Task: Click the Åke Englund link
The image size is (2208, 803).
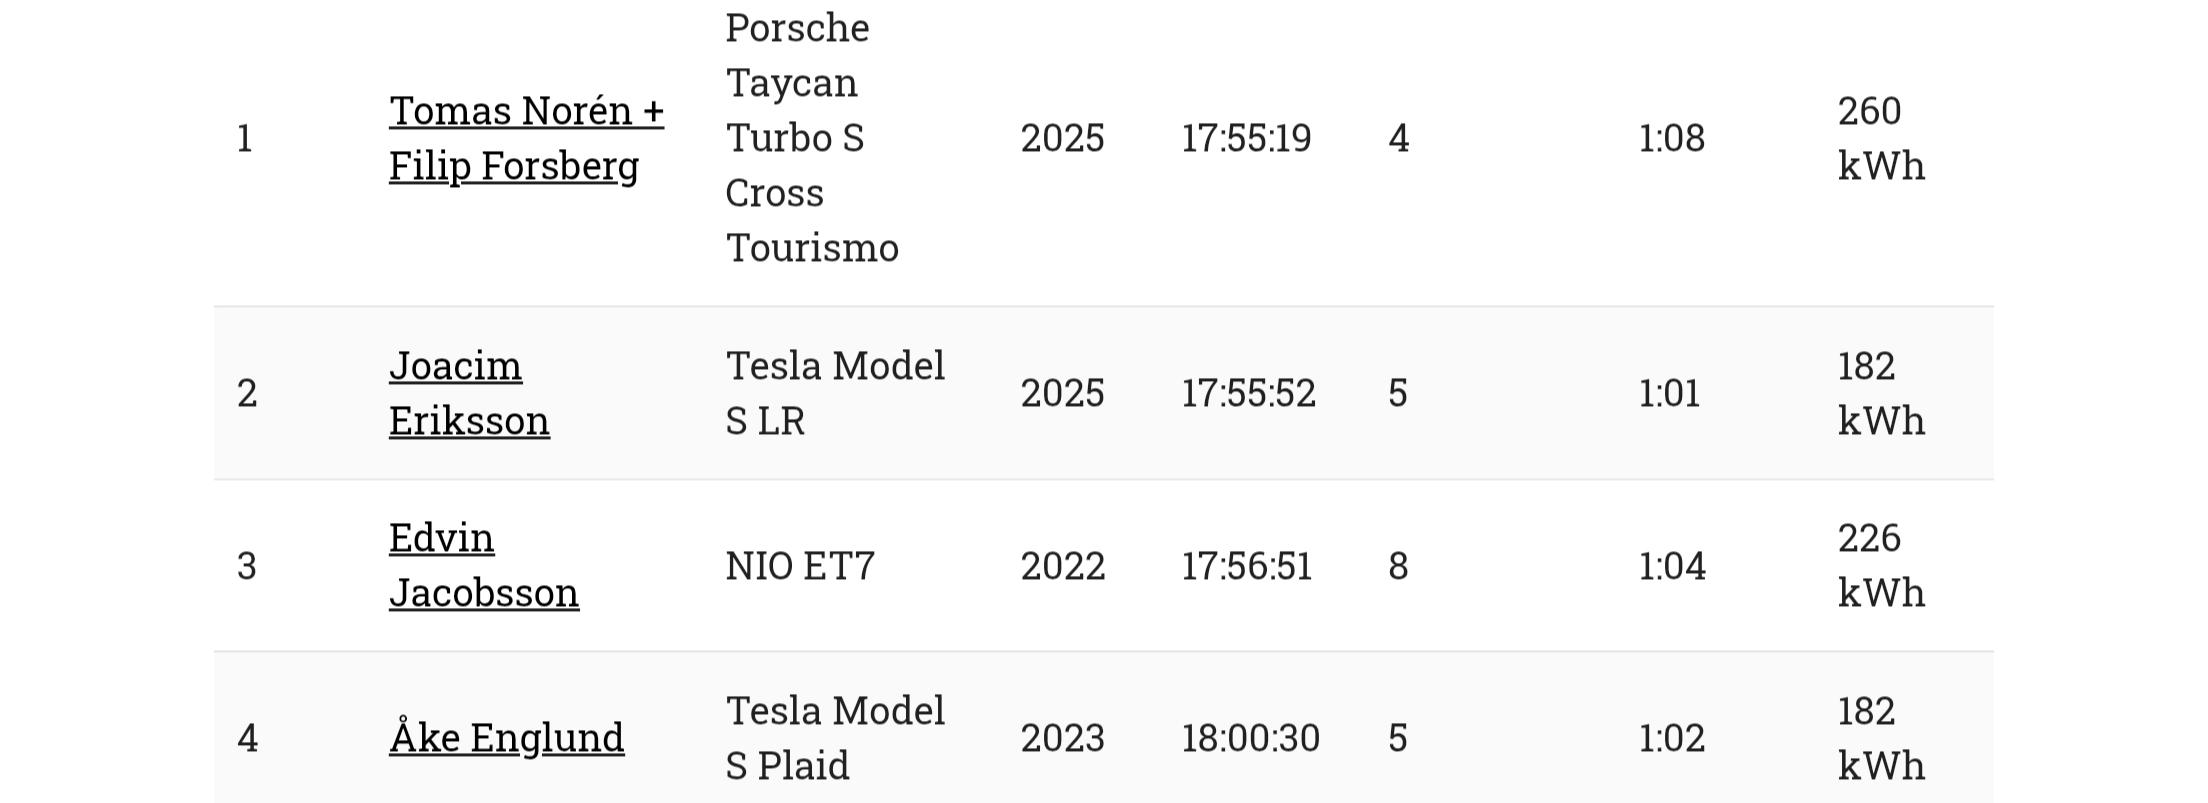Action: click(x=506, y=738)
